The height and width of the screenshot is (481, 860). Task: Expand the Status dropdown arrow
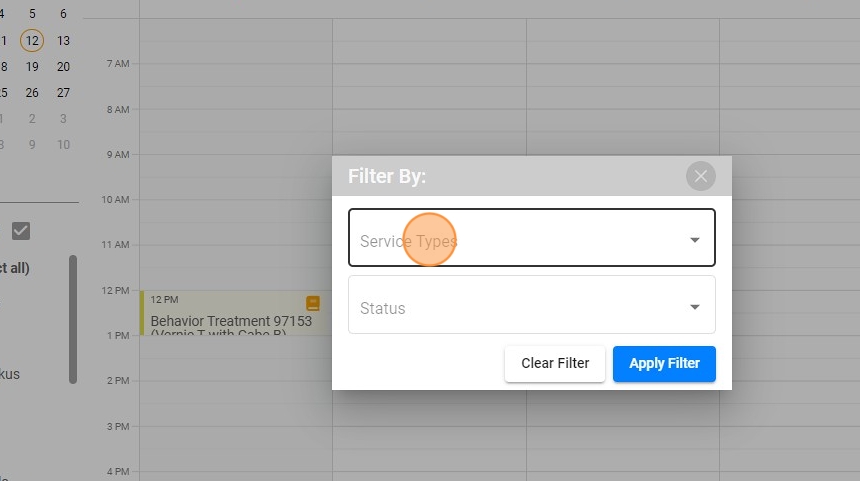pos(695,307)
